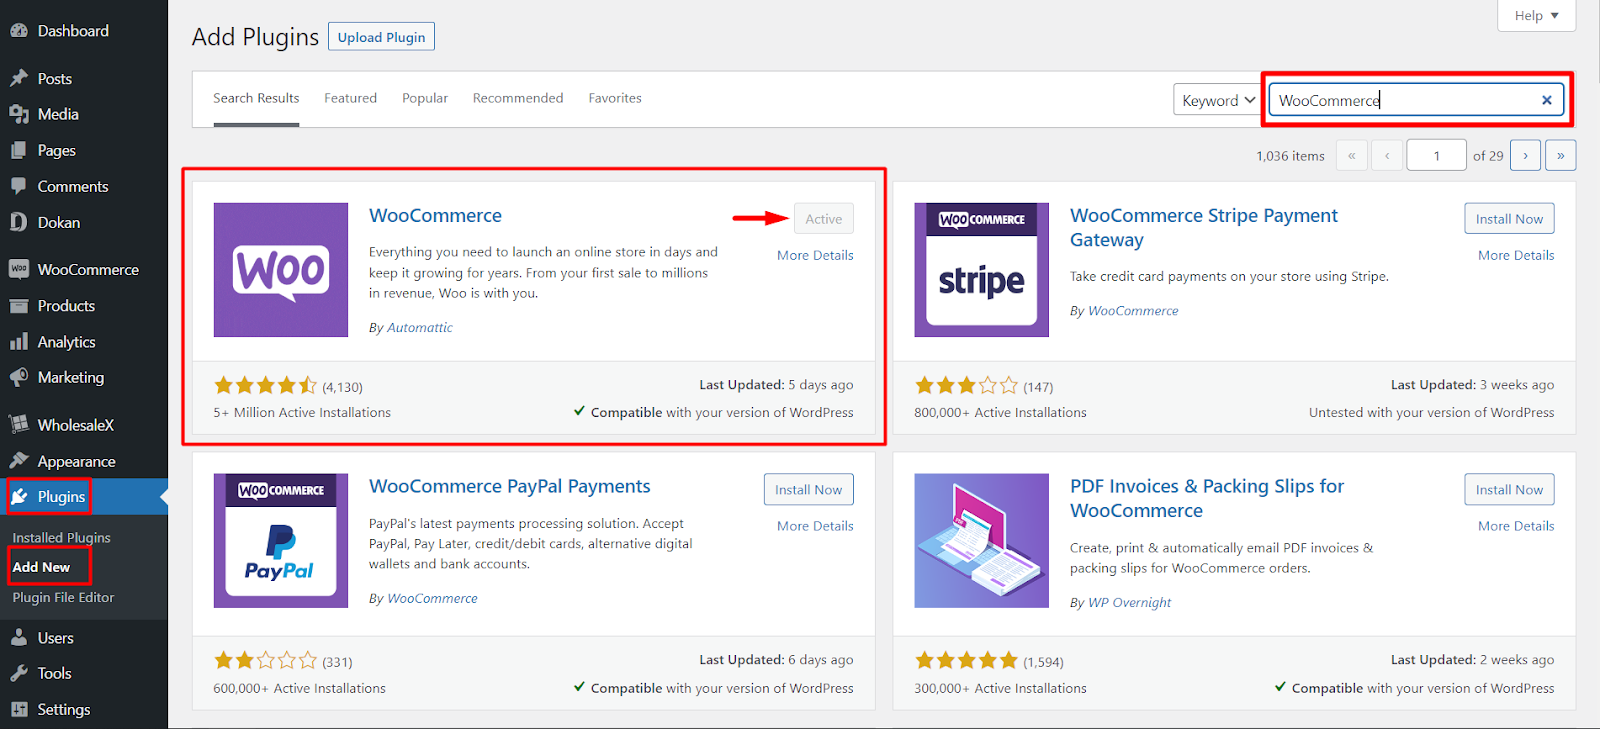Install WooCommerce PayPal Payments plugin
Screen dimensions: 1600x729
click(x=808, y=490)
